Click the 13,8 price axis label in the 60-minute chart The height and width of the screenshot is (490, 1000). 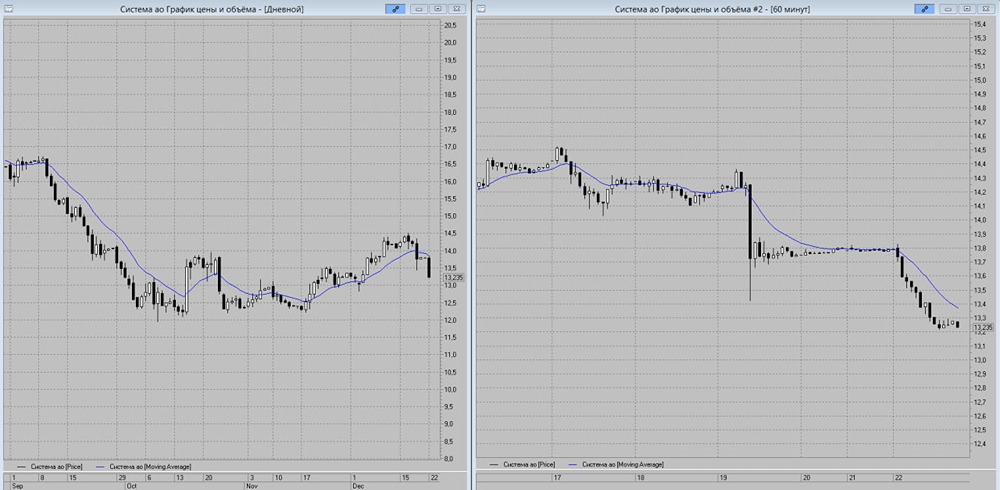pyautogui.click(x=979, y=248)
